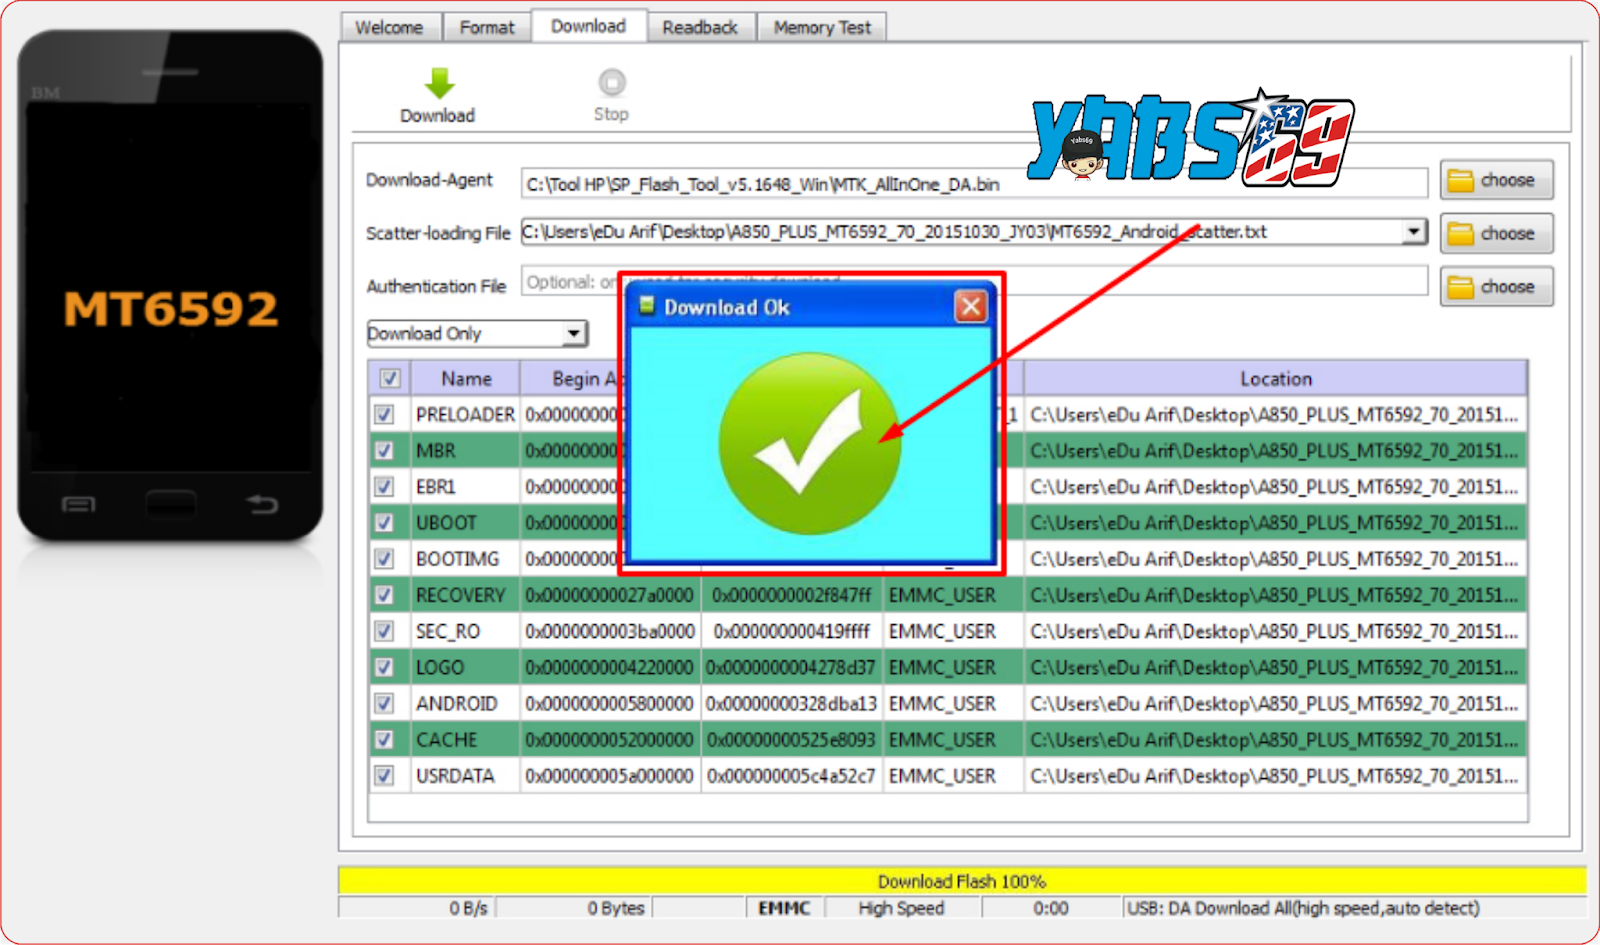Uncheck the PRELOADER partition checkbox
This screenshot has height=945, width=1600.
tap(384, 414)
